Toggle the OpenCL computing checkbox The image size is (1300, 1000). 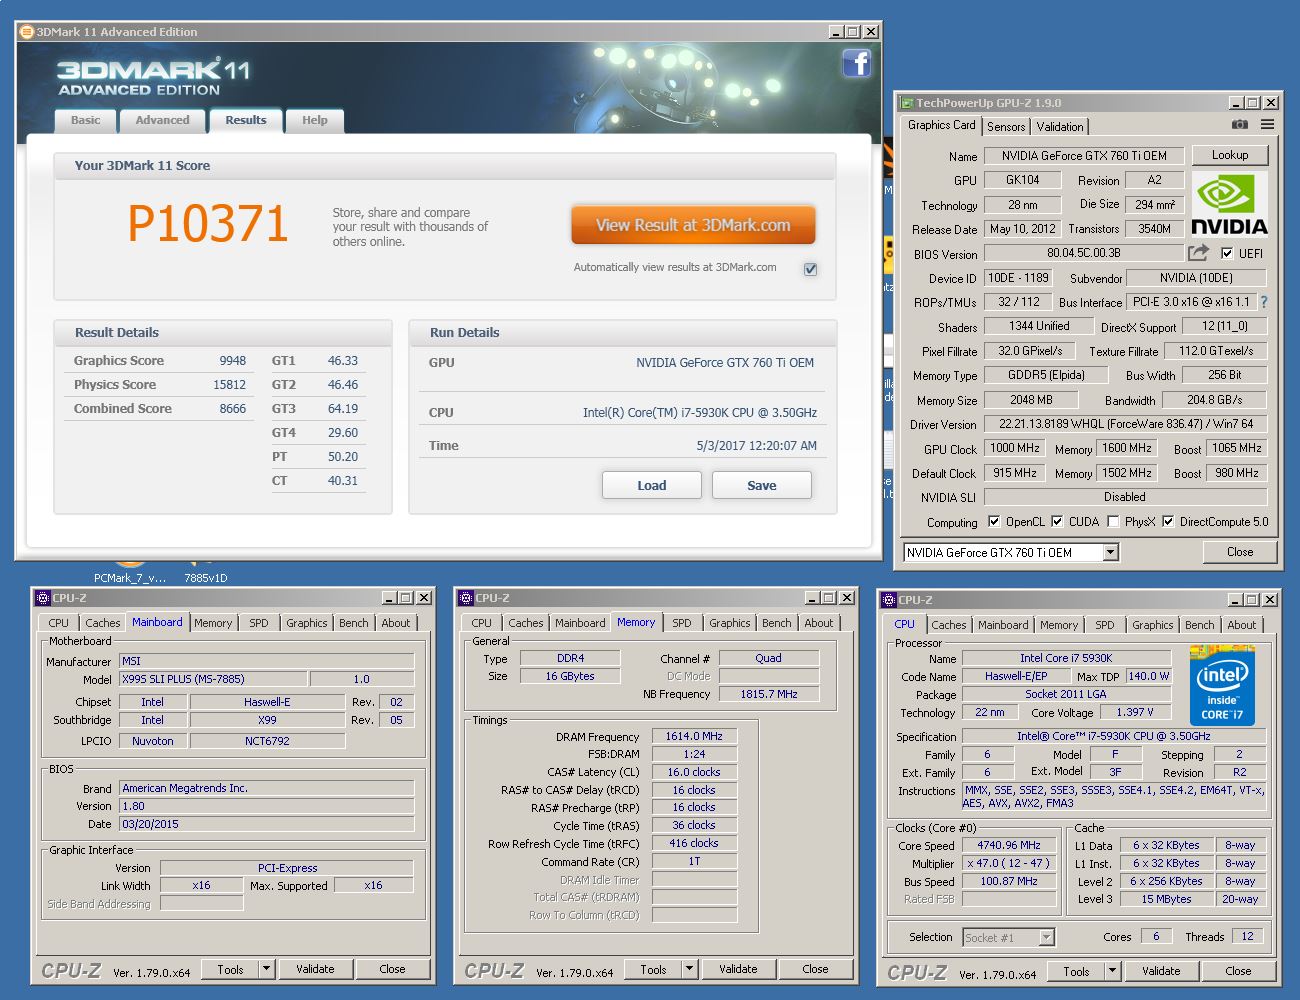tap(994, 521)
